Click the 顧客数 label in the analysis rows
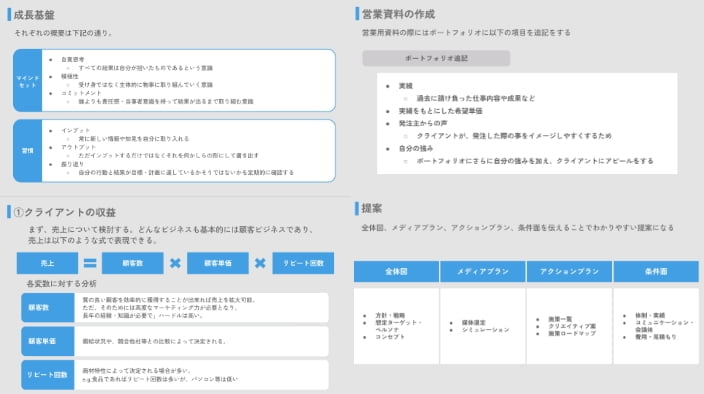704x394 pixels. [48, 307]
